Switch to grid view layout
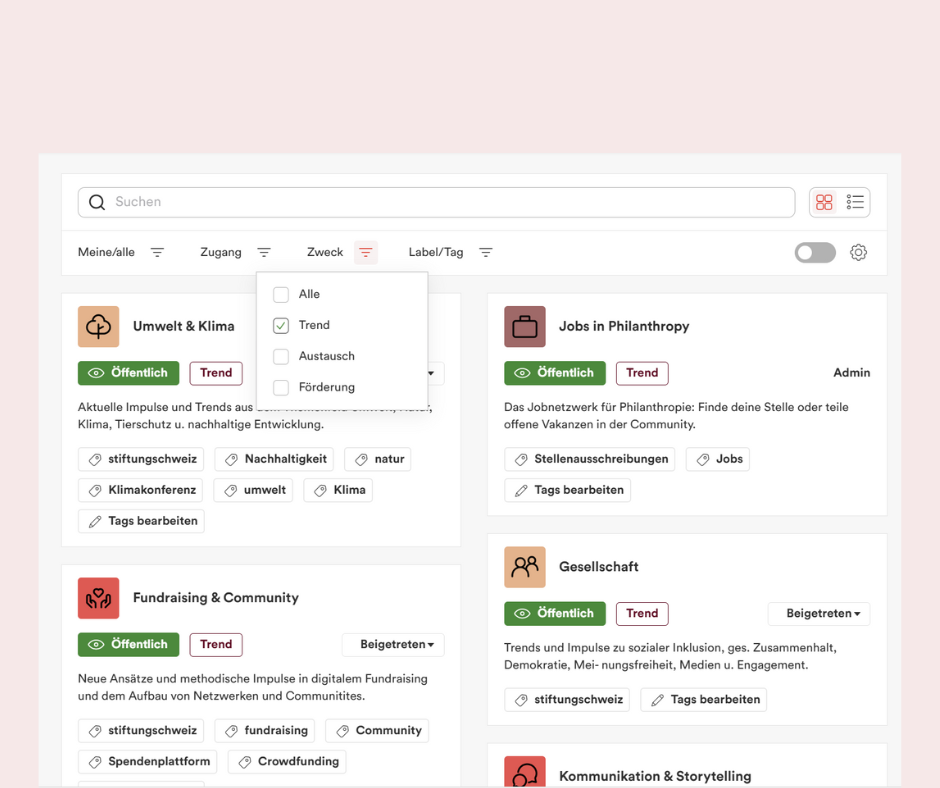 pos(824,202)
